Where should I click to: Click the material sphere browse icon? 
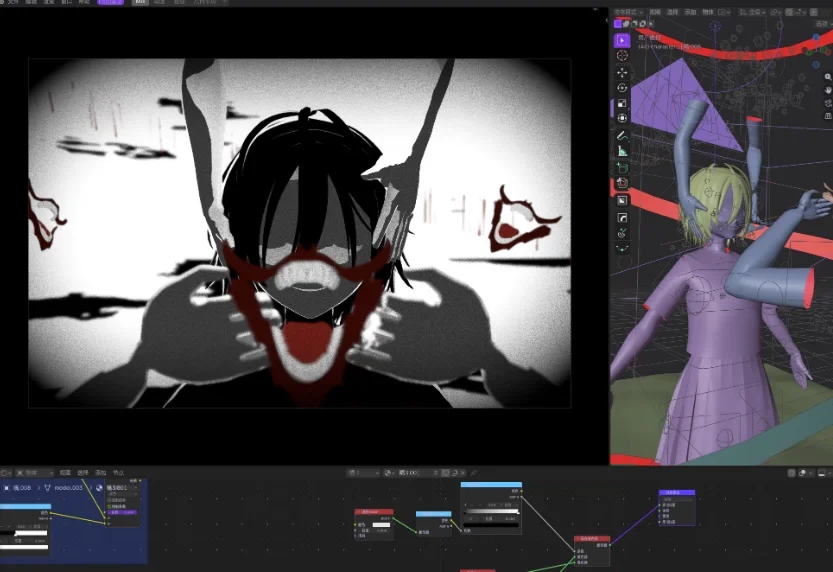pyautogui.click(x=388, y=473)
